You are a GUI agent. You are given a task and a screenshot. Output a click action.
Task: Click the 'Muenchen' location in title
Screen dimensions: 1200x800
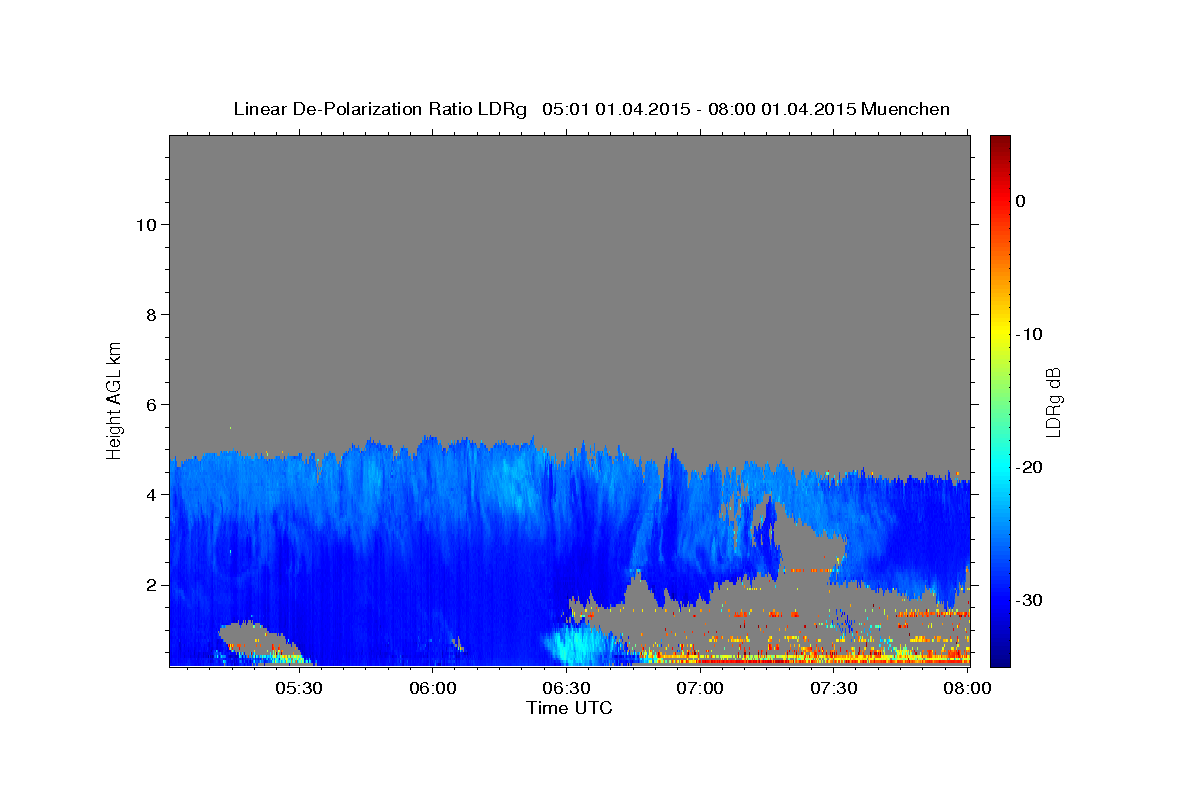tap(905, 108)
